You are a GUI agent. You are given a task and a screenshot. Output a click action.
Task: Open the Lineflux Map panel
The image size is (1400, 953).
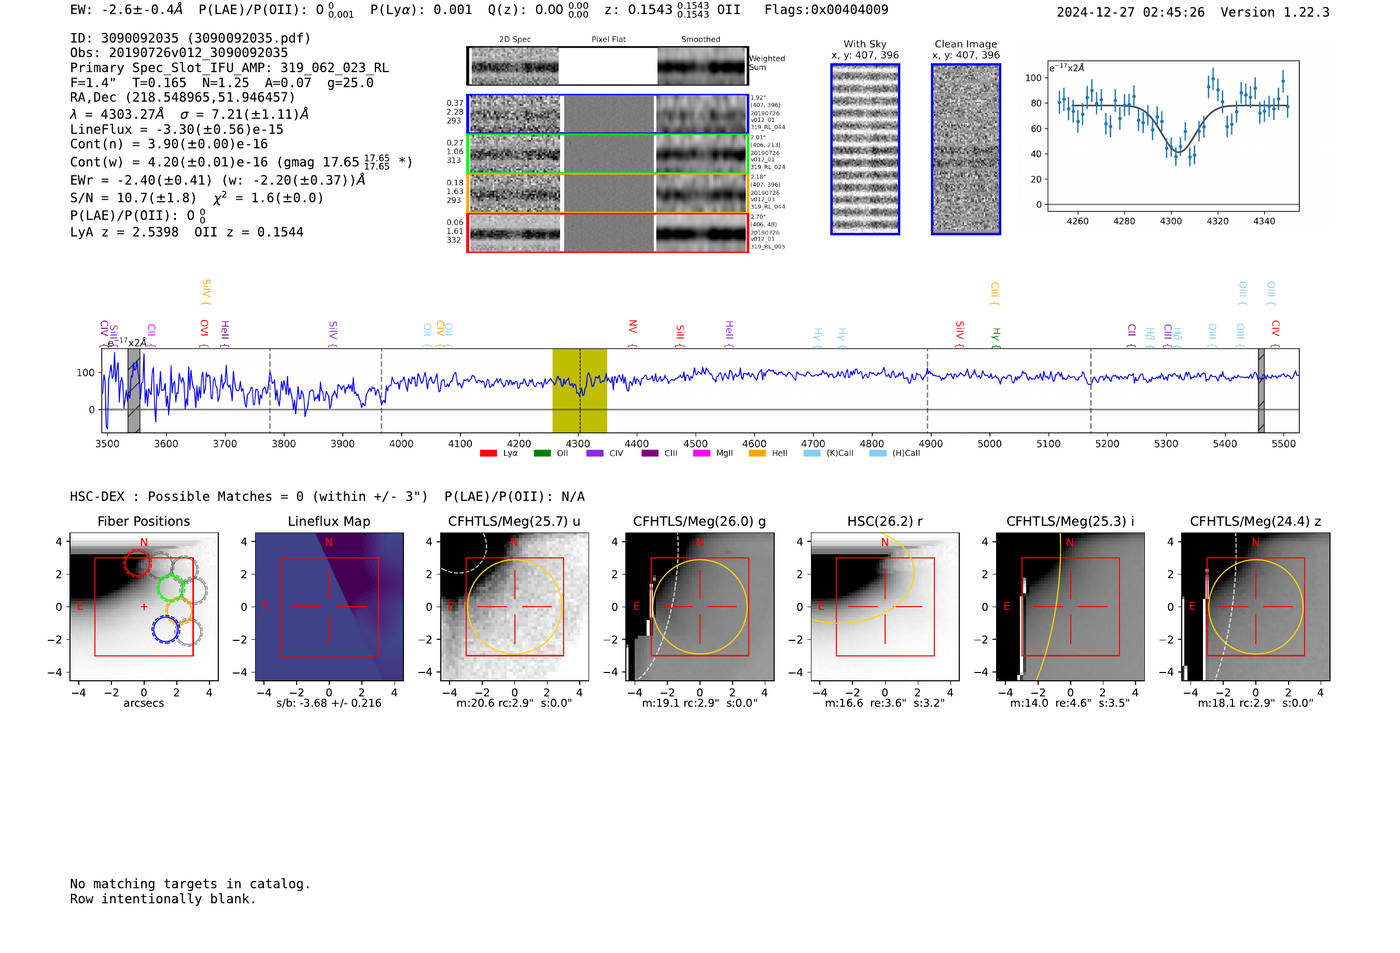point(329,607)
